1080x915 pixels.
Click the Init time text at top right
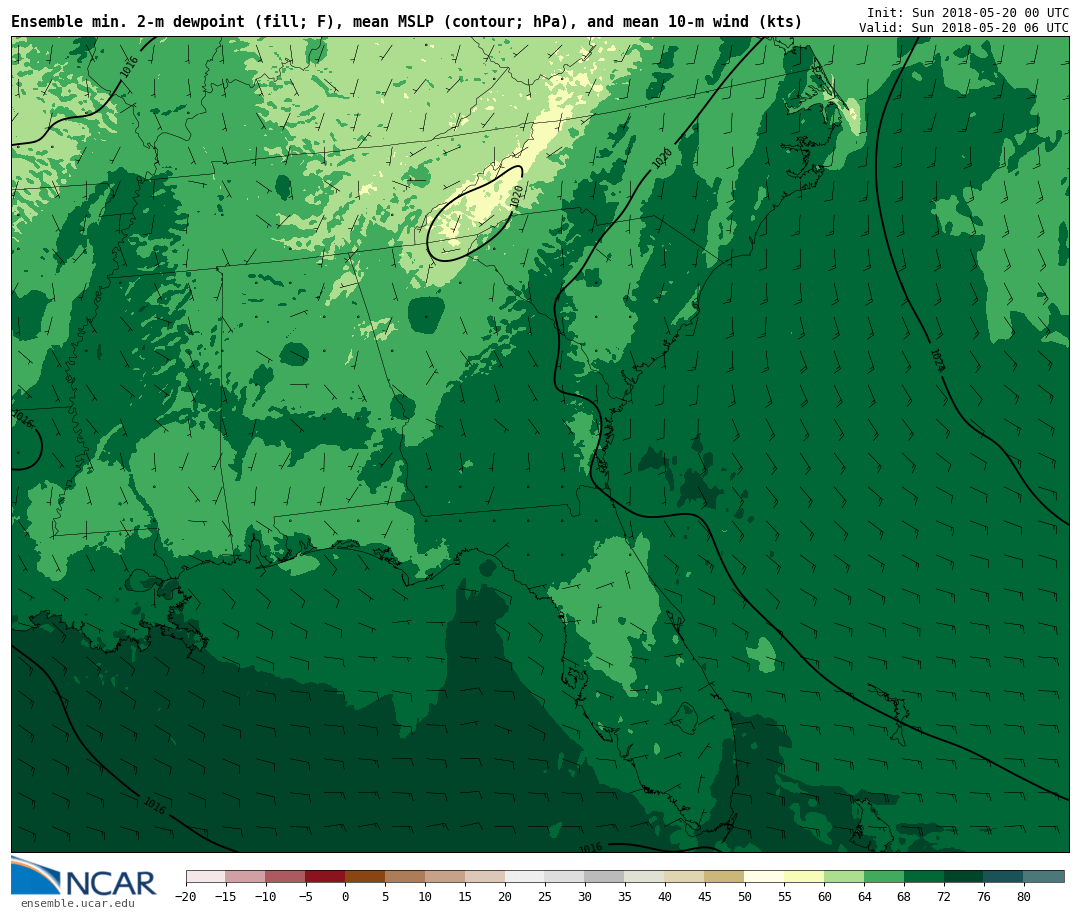point(967,13)
